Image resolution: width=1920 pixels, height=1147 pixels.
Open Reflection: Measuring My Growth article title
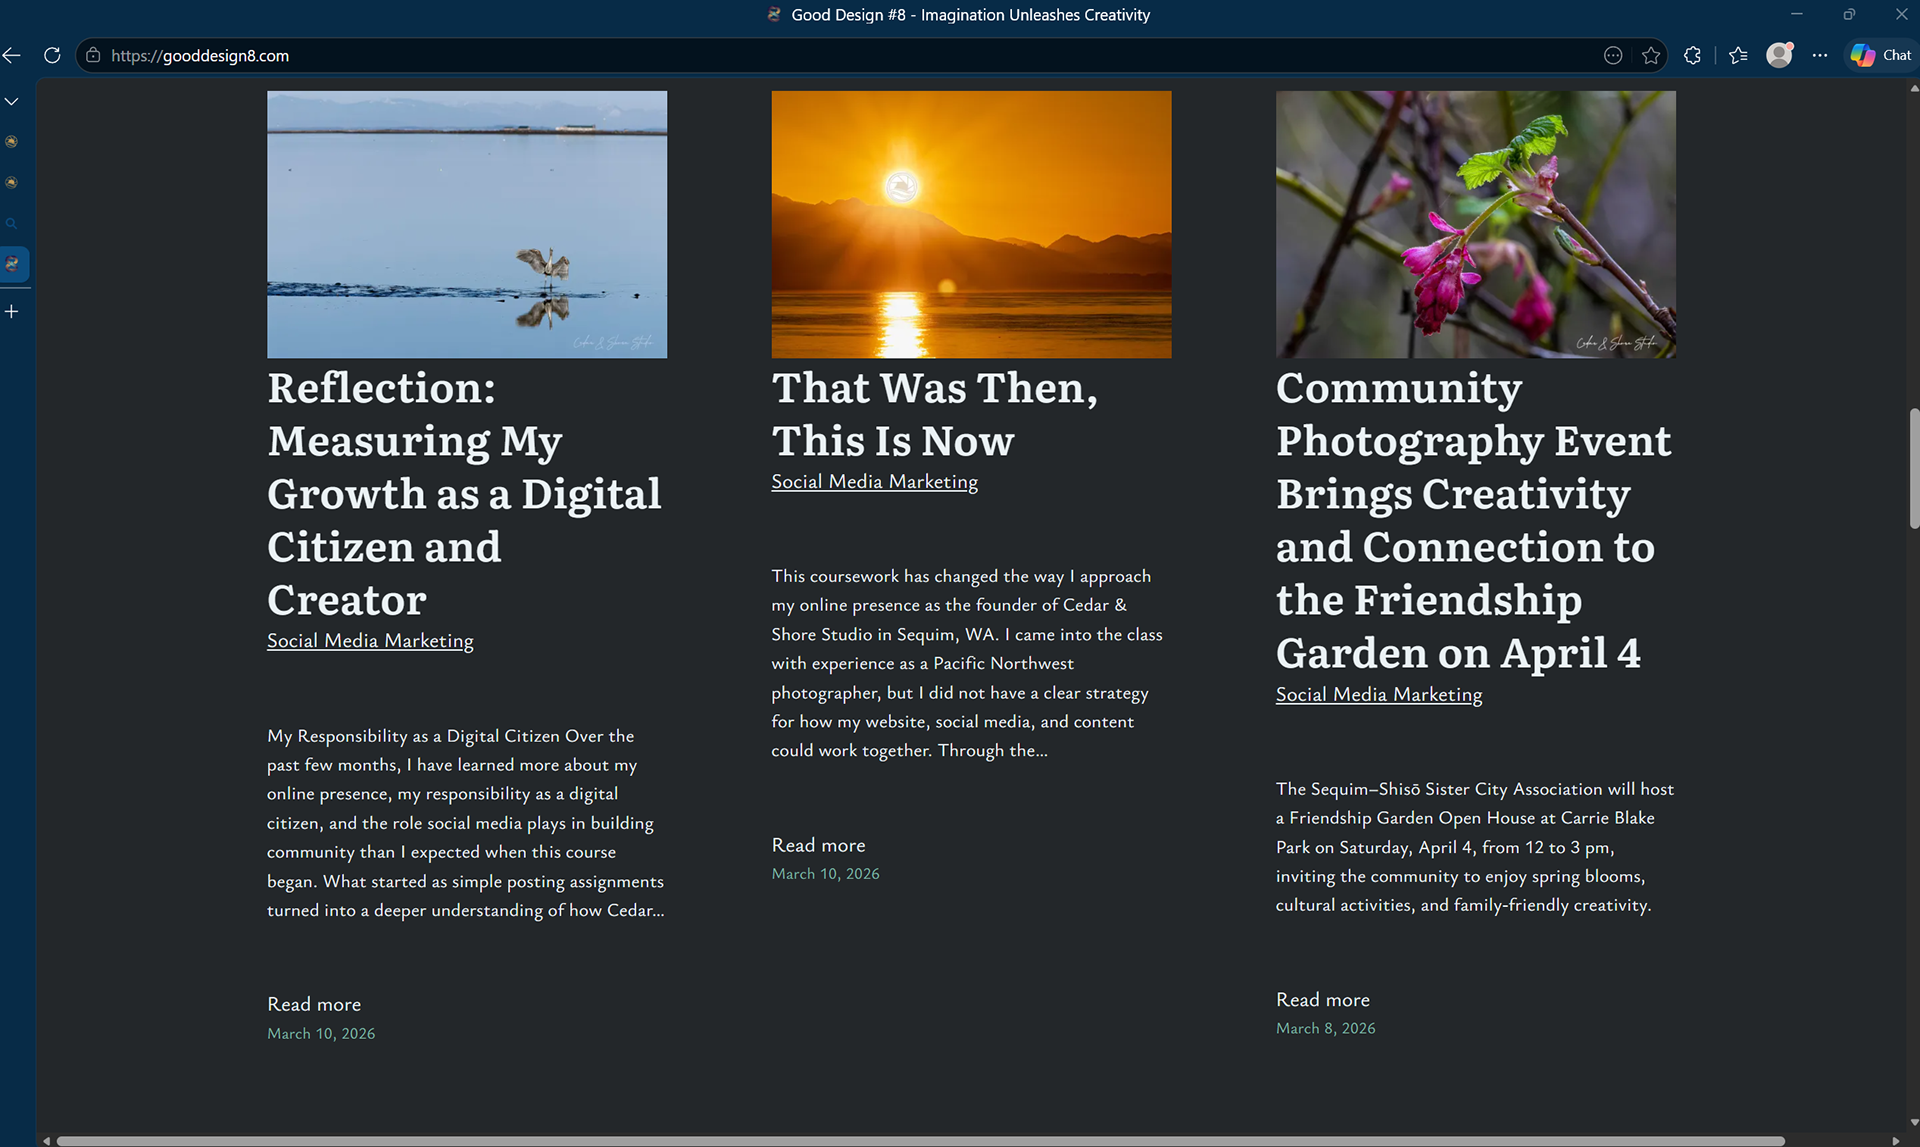(464, 494)
